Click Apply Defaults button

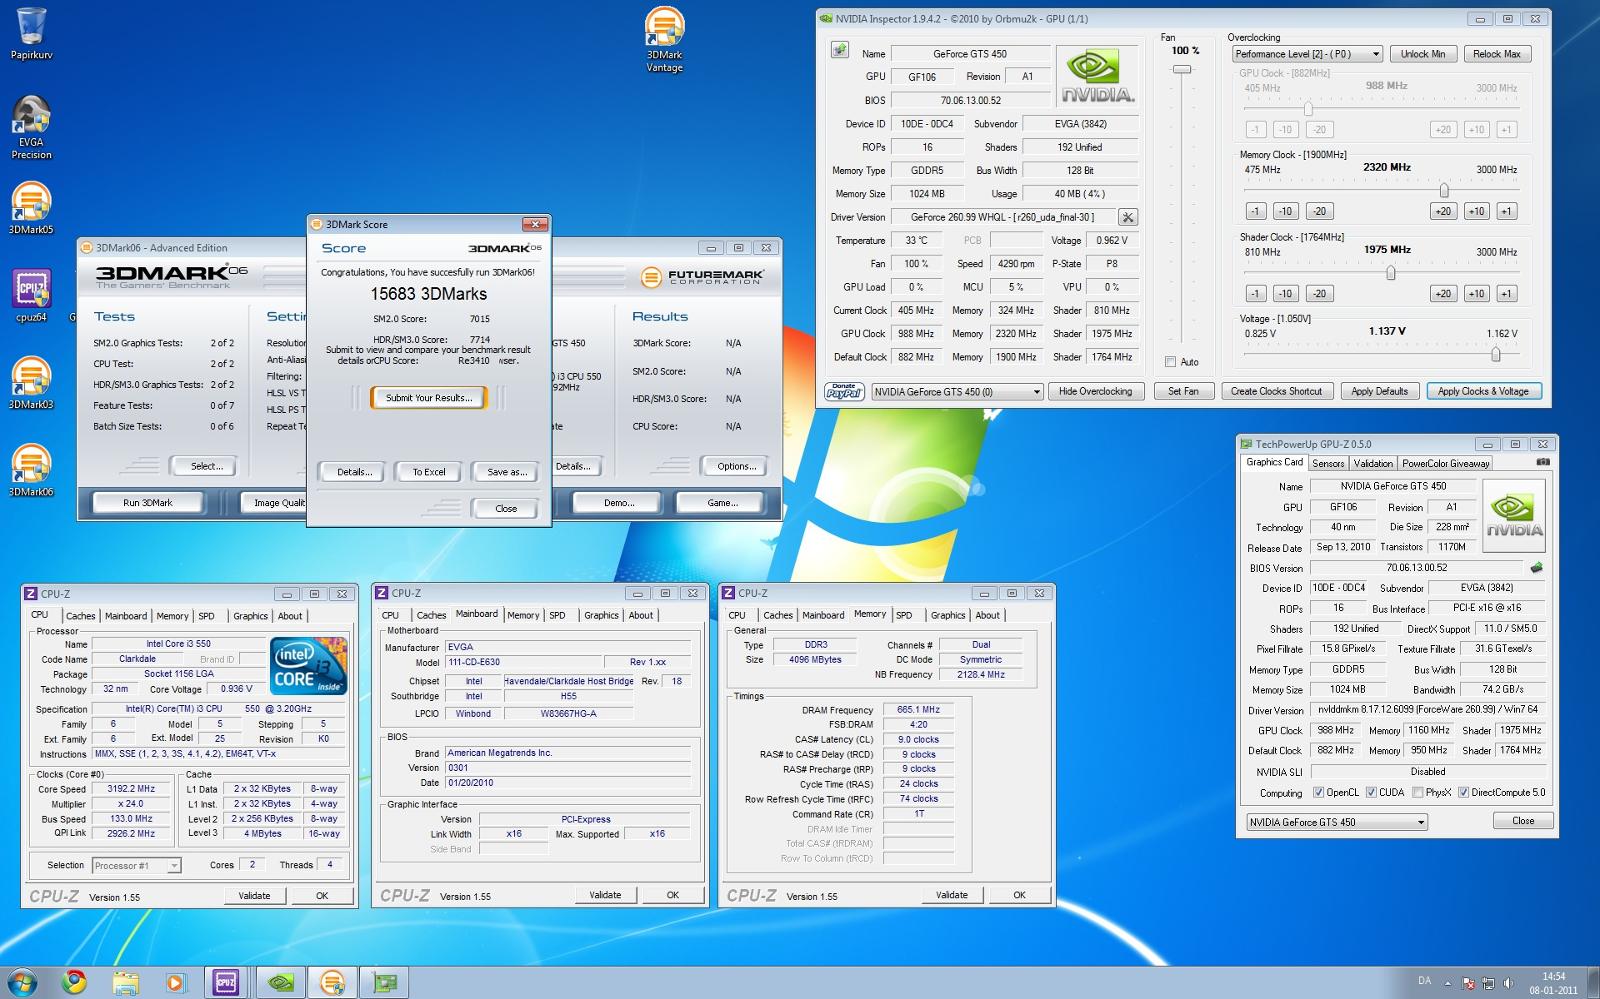[x=1379, y=392]
